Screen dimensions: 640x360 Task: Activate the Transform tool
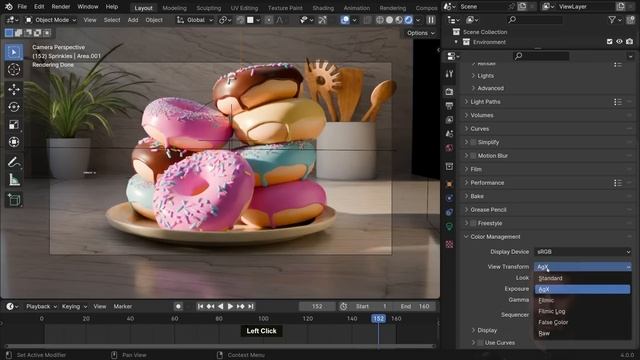pos(14,142)
